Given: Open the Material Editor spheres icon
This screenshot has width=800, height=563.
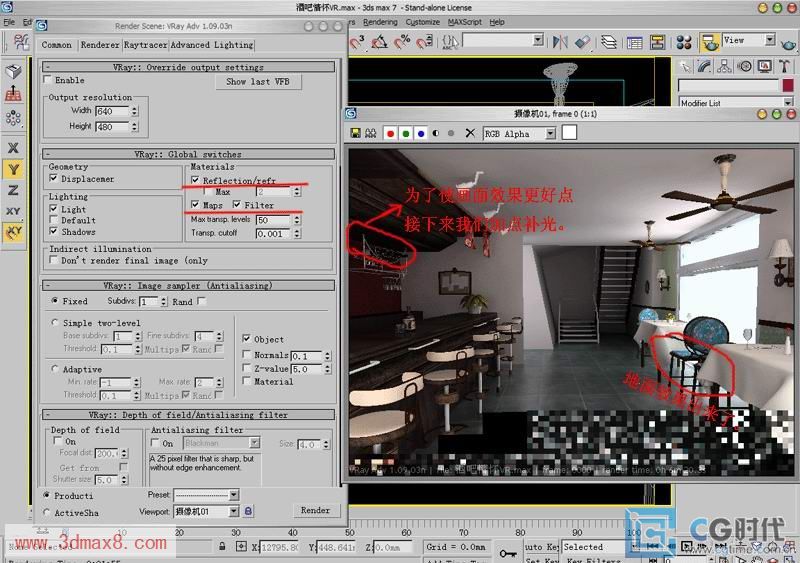Looking at the screenshot, I should [x=684, y=42].
